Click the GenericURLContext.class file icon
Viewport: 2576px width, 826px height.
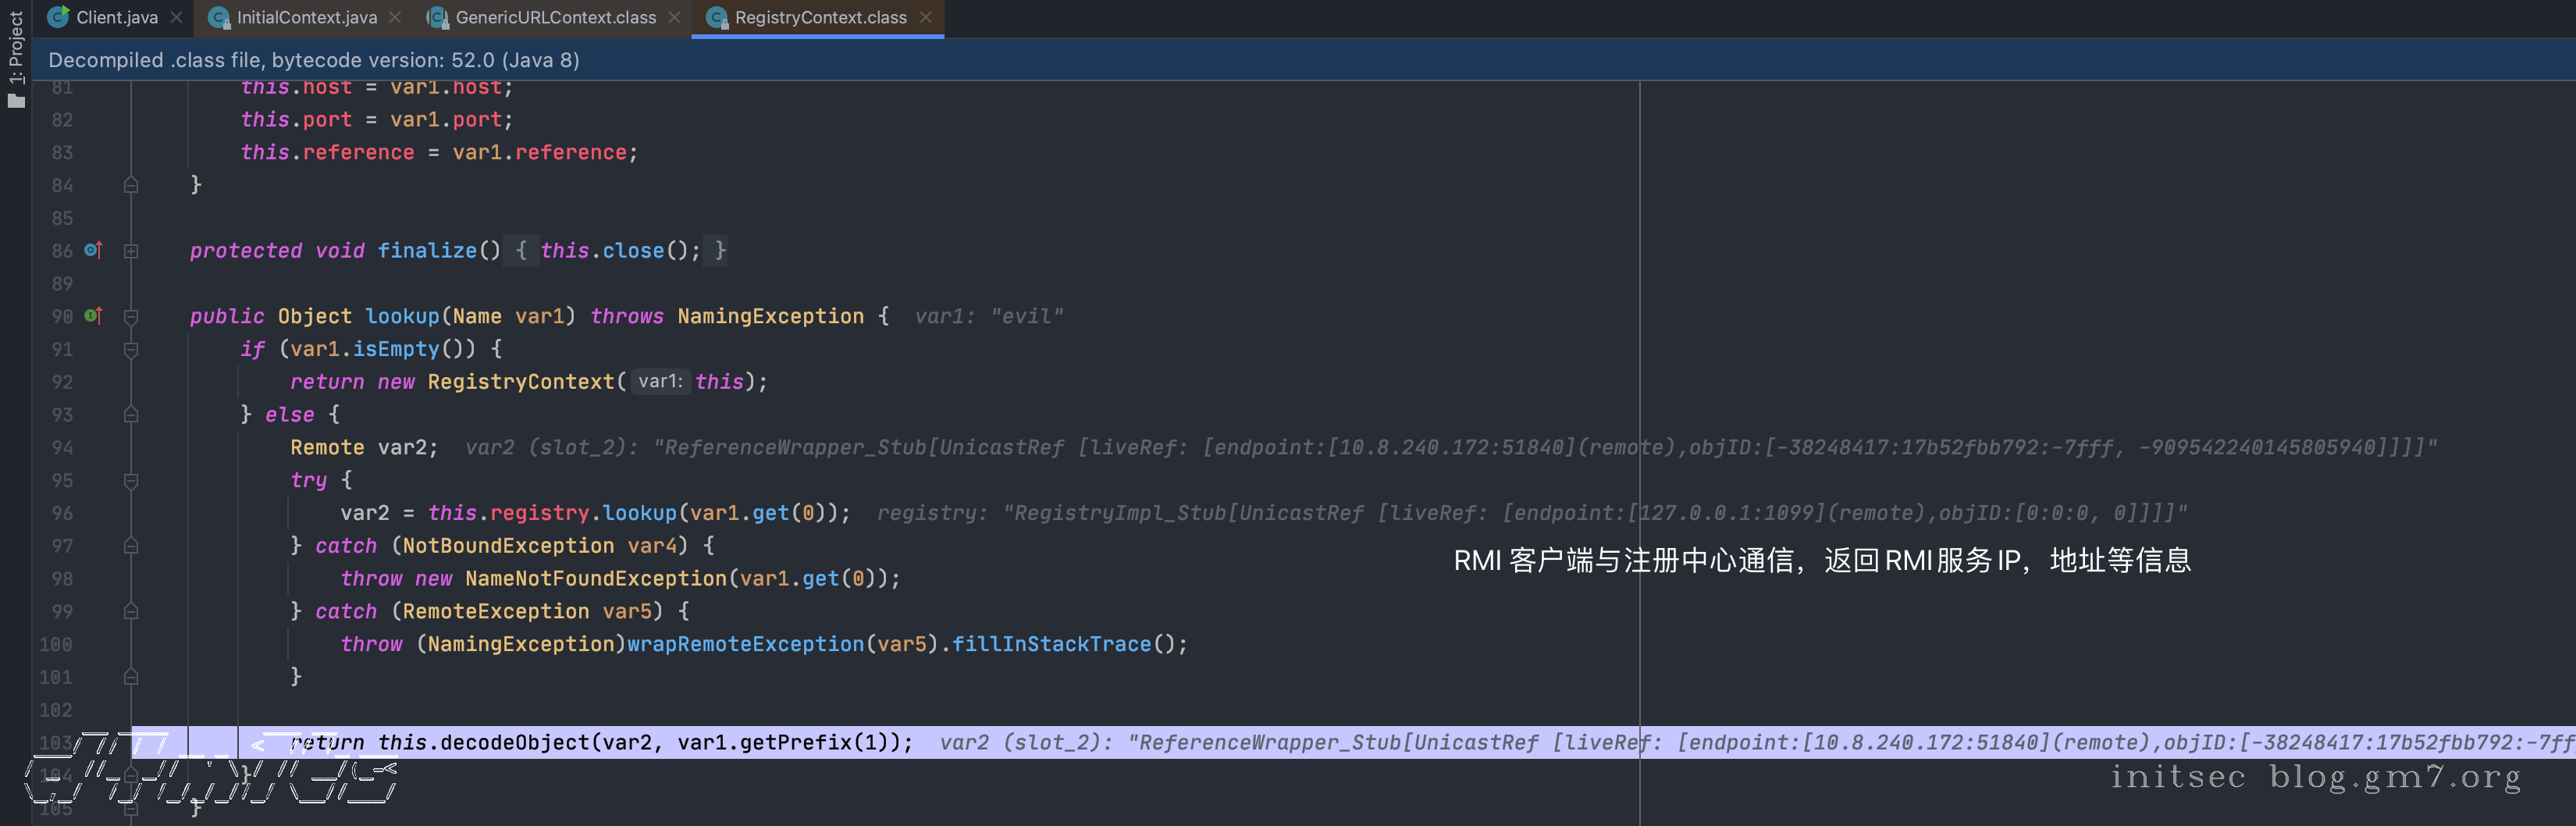click(437, 17)
